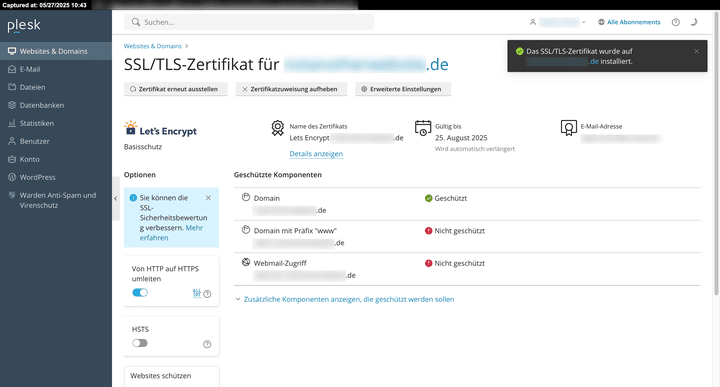Open the user account dropdown
Image resolution: width=720 pixels, height=387 pixels.
pos(558,22)
